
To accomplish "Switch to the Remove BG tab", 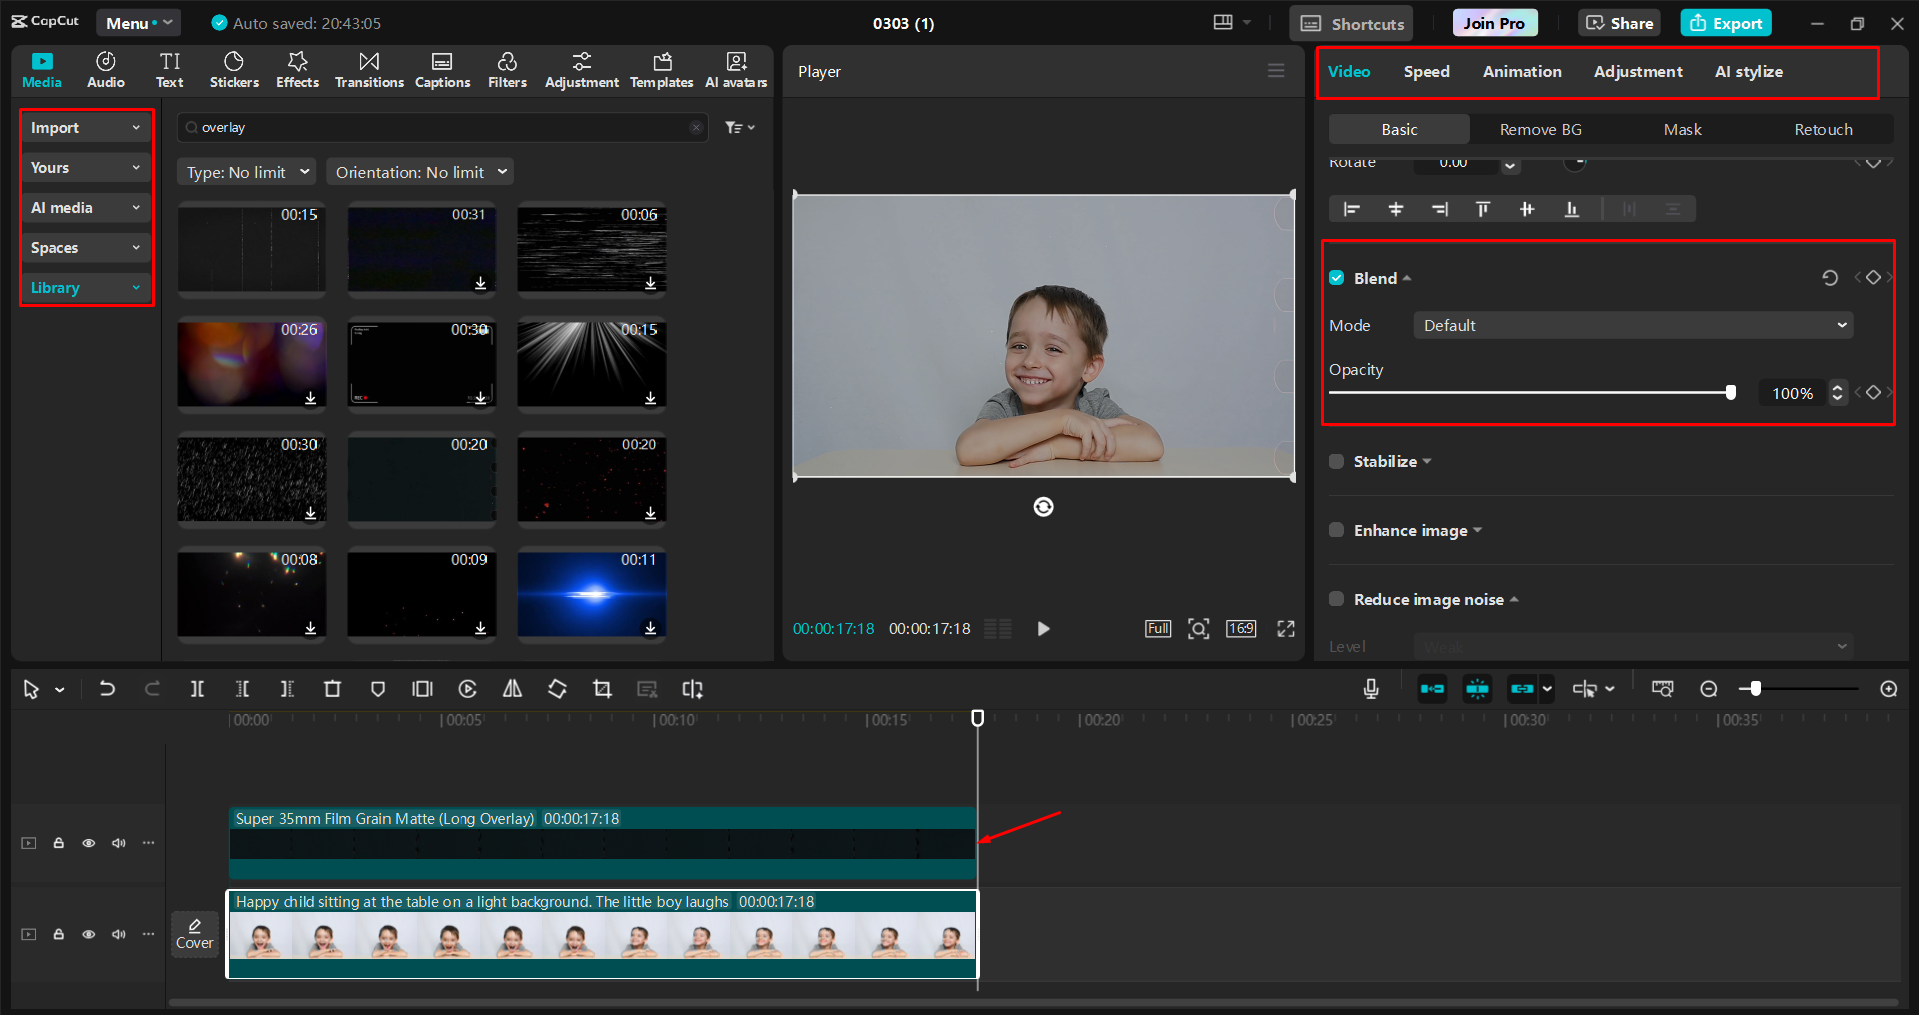I will pos(1540,129).
